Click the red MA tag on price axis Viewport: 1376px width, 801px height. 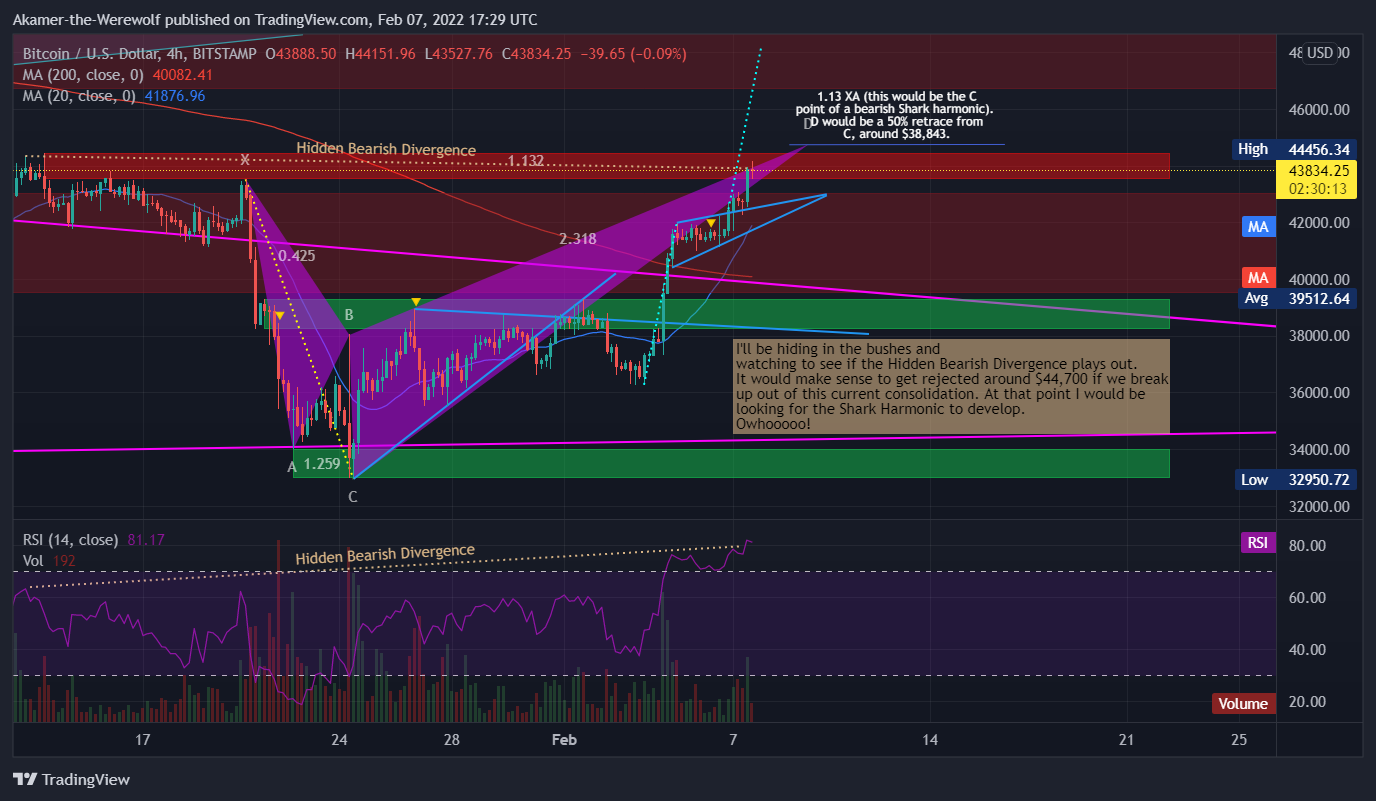[1257, 276]
